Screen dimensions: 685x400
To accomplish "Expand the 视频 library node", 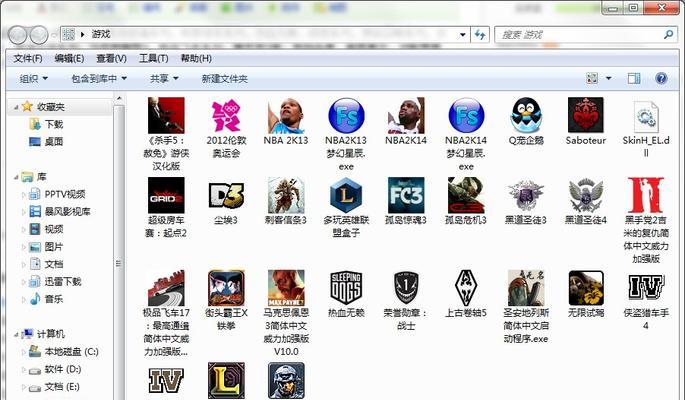I will 24,229.
